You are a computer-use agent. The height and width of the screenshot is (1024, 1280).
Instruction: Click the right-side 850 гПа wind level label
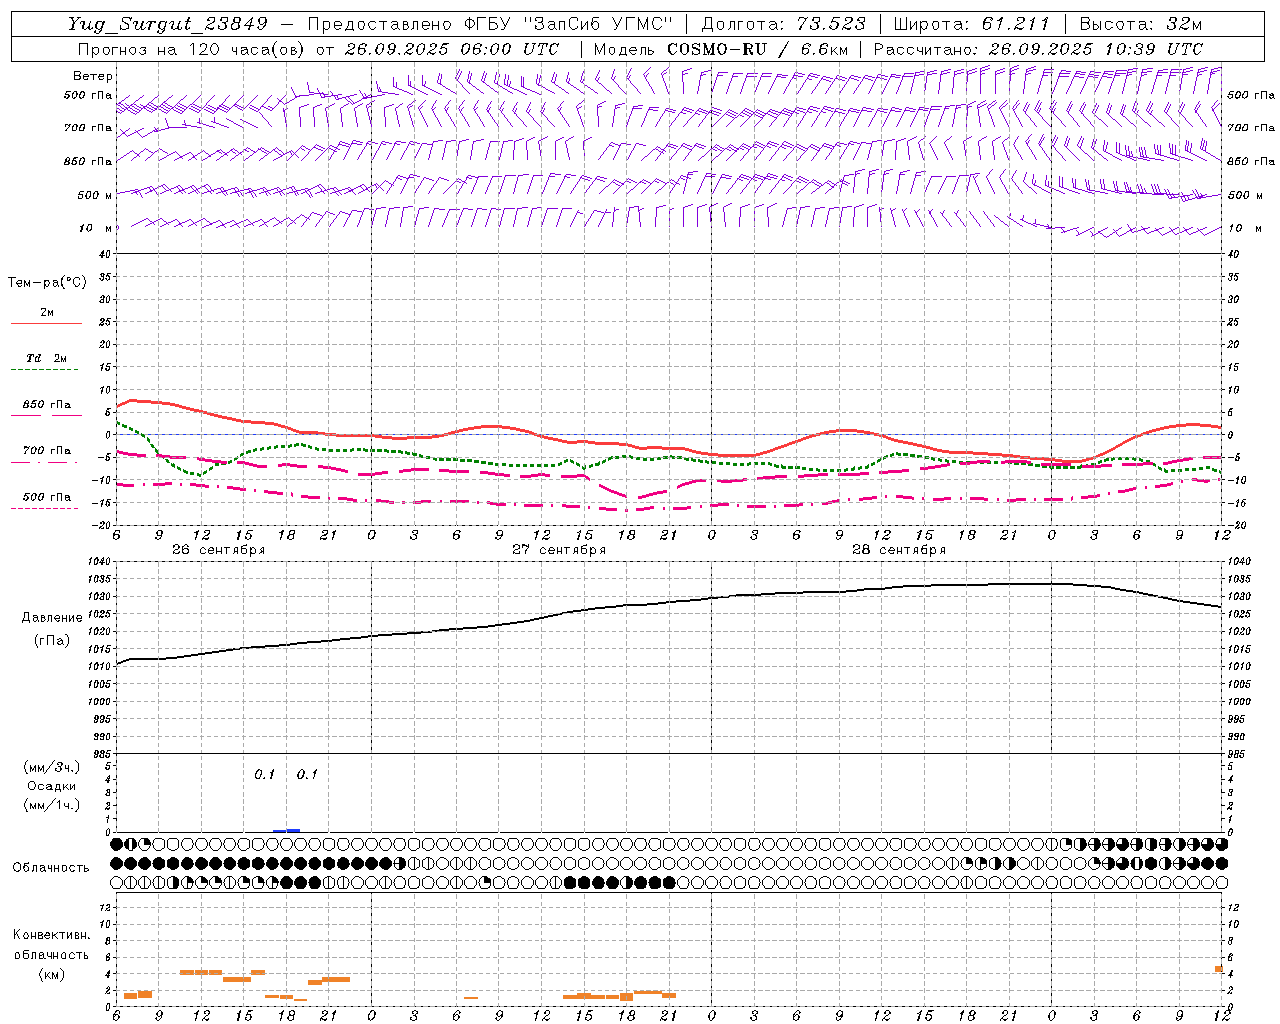[x=1251, y=161]
